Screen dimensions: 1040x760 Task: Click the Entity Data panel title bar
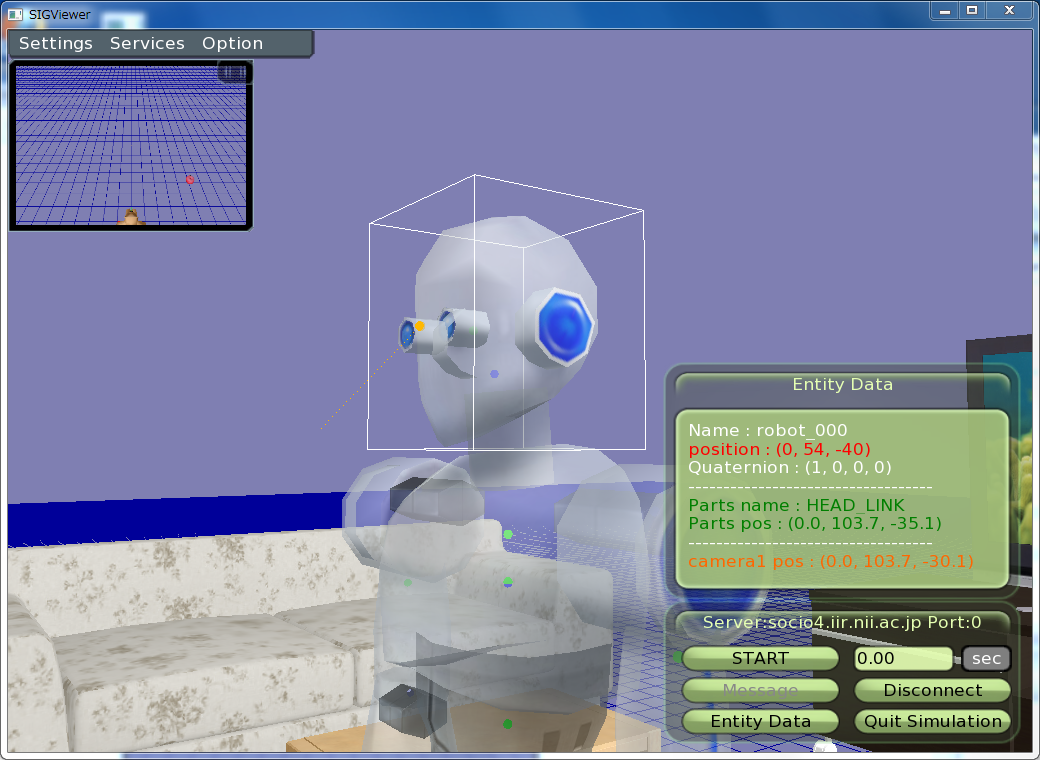[x=842, y=385]
